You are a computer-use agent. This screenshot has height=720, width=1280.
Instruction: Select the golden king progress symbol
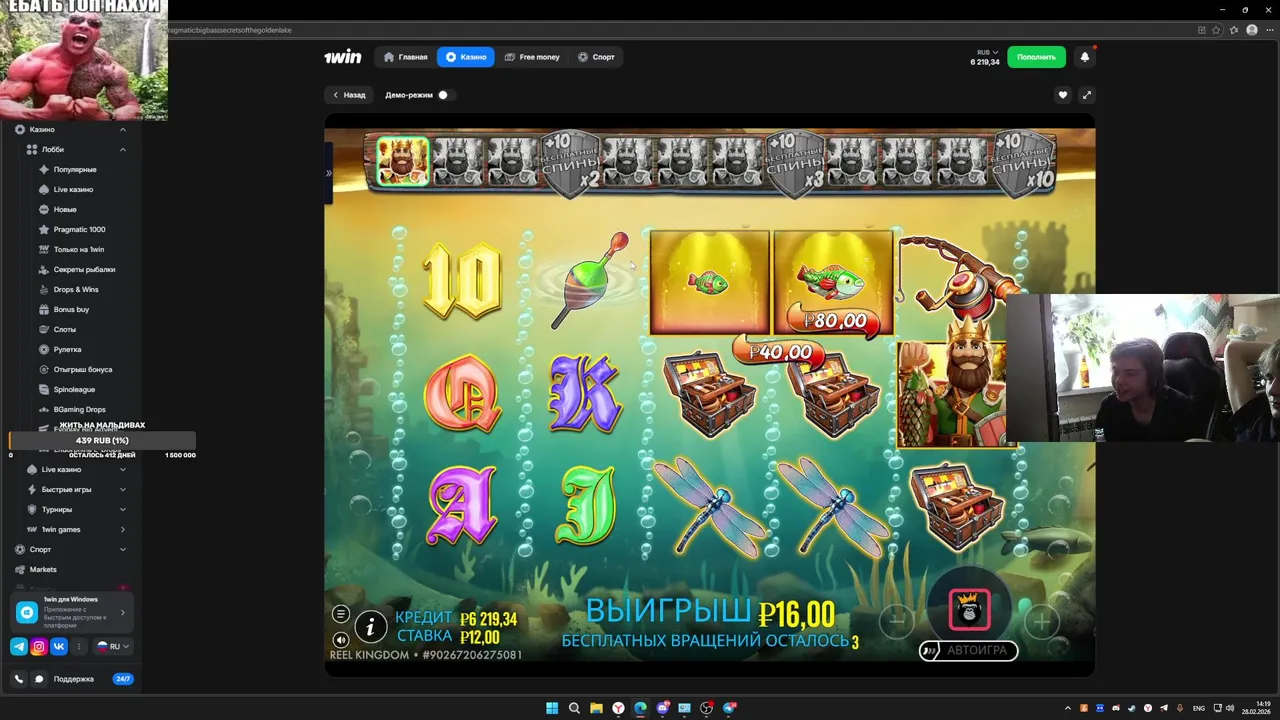click(402, 161)
